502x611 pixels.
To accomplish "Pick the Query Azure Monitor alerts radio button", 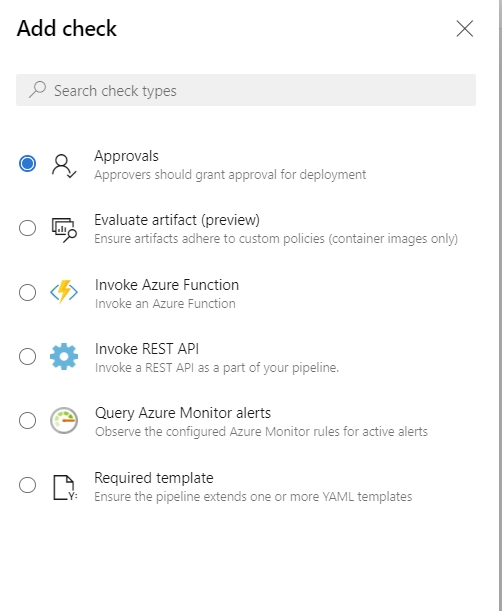I will coord(27,420).
